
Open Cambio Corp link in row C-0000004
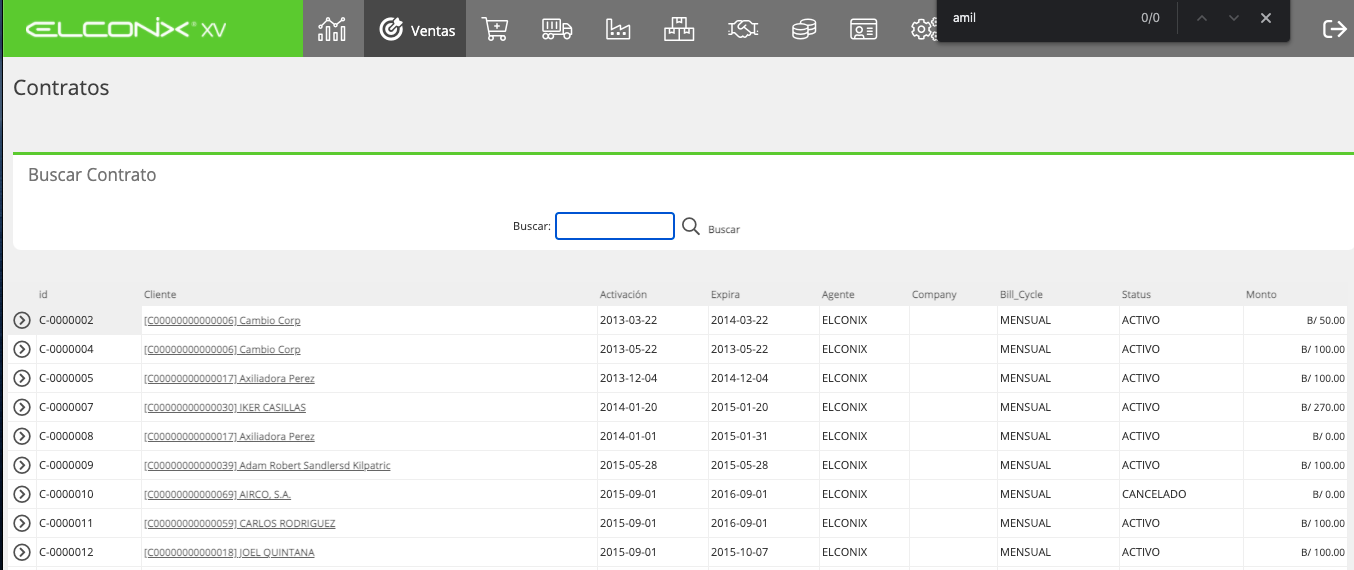(222, 350)
